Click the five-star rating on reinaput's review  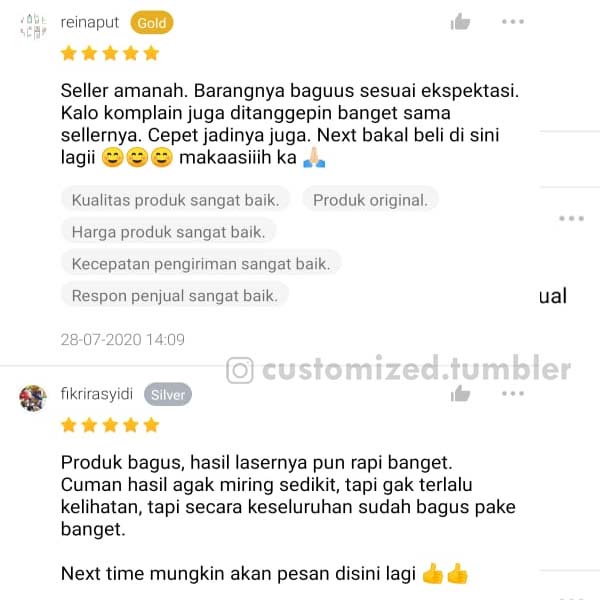point(110,53)
